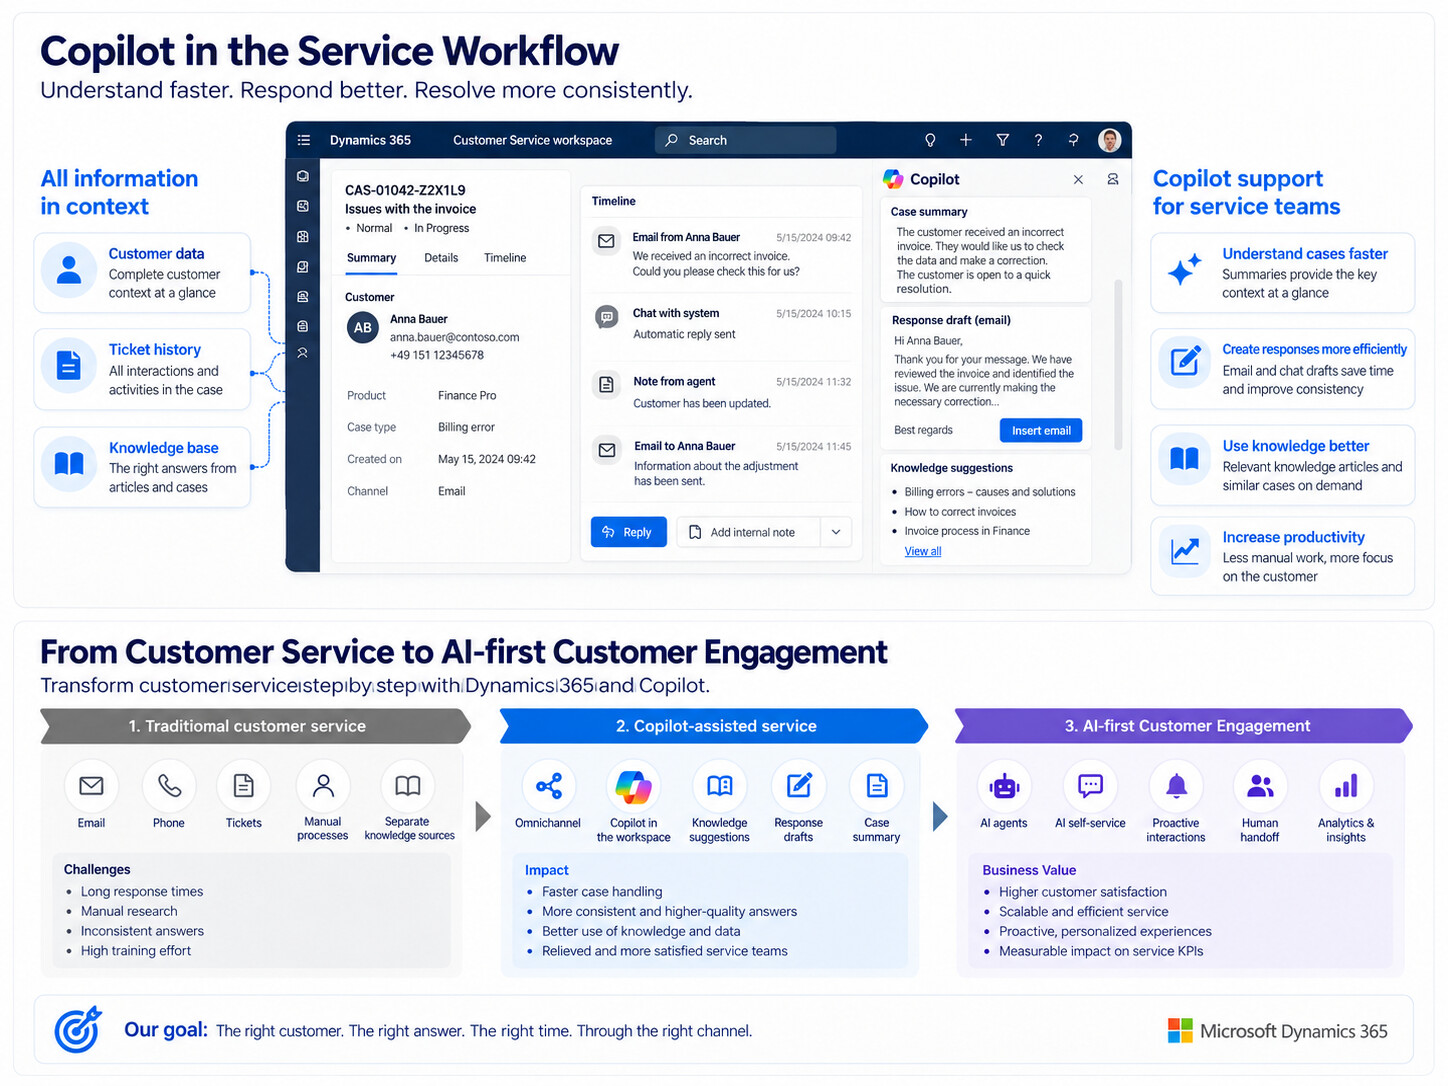Viewport: 1448px width, 1086px height.
Task: Click the Copilot logo in panel header
Action: (x=893, y=179)
